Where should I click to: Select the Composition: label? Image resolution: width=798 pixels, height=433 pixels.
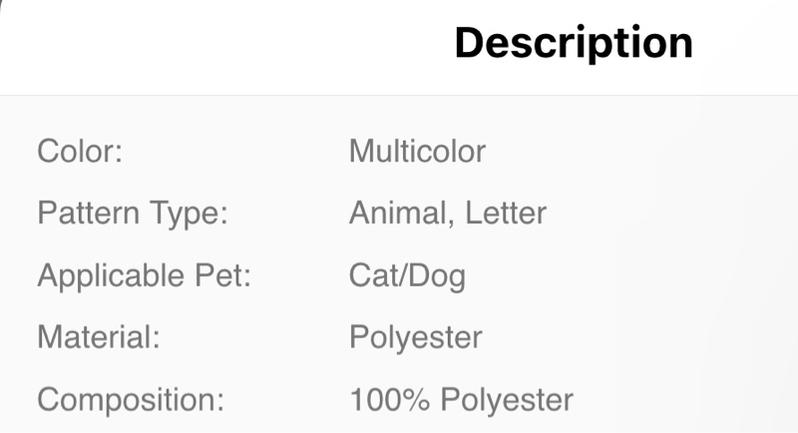(130, 400)
